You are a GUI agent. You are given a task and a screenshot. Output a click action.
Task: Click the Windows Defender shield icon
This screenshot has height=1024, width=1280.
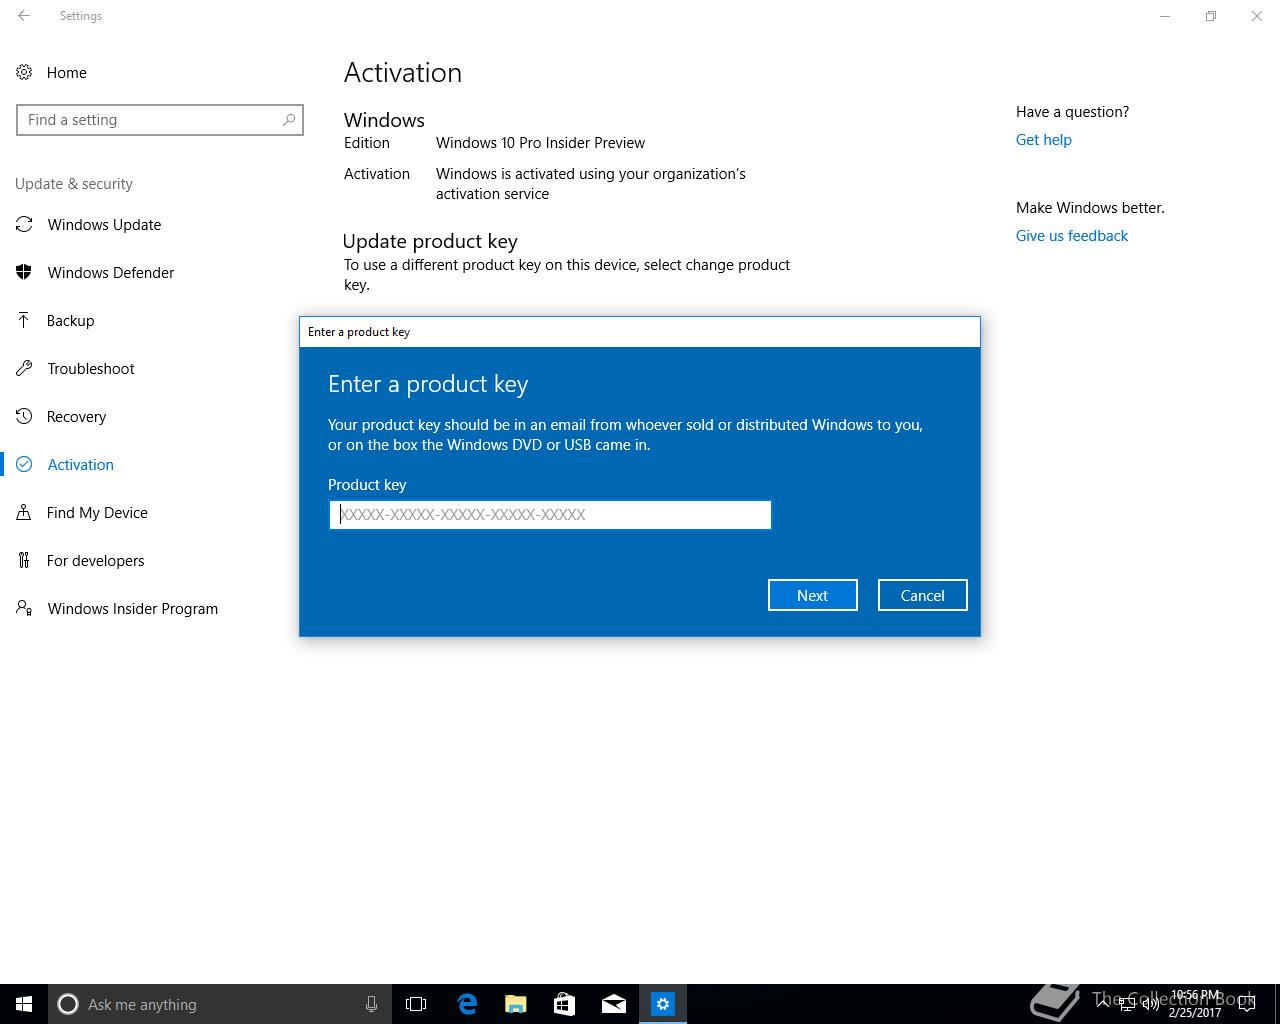[24, 272]
